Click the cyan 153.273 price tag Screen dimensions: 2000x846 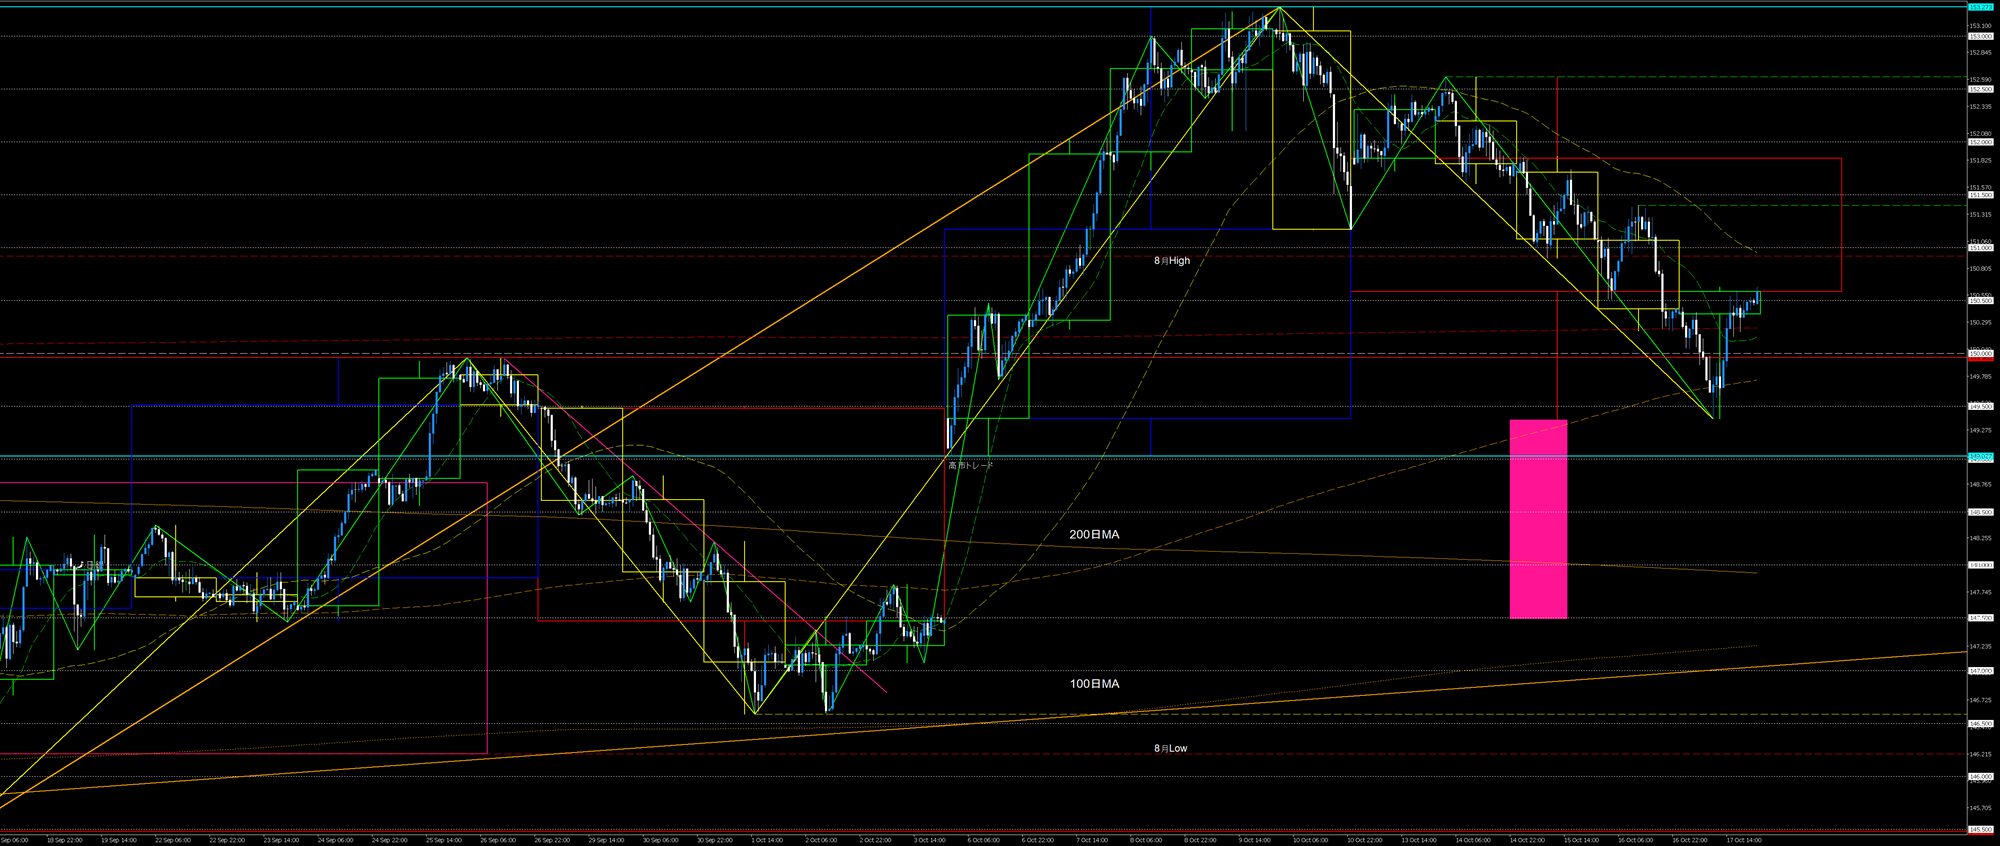[1980, 7]
